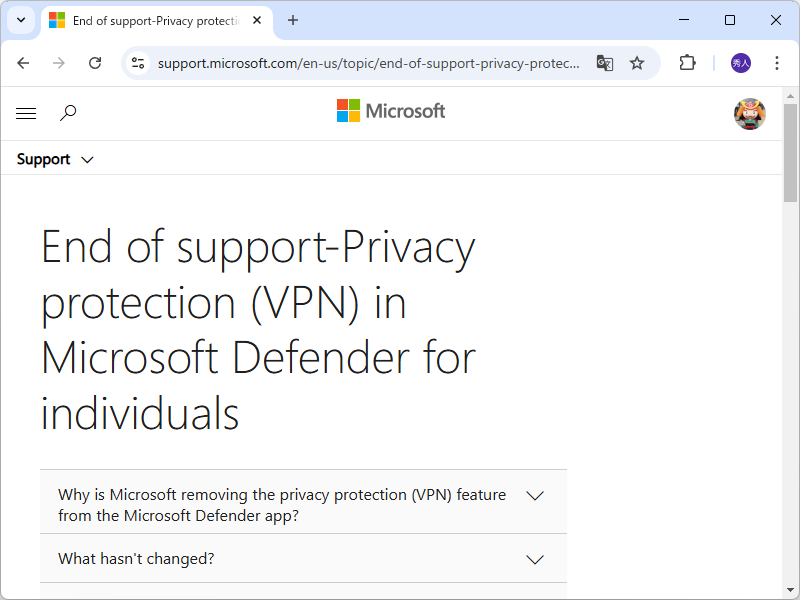Open the Chrome extensions puzzle icon
800x600 pixels.
(x=687, y=63)
